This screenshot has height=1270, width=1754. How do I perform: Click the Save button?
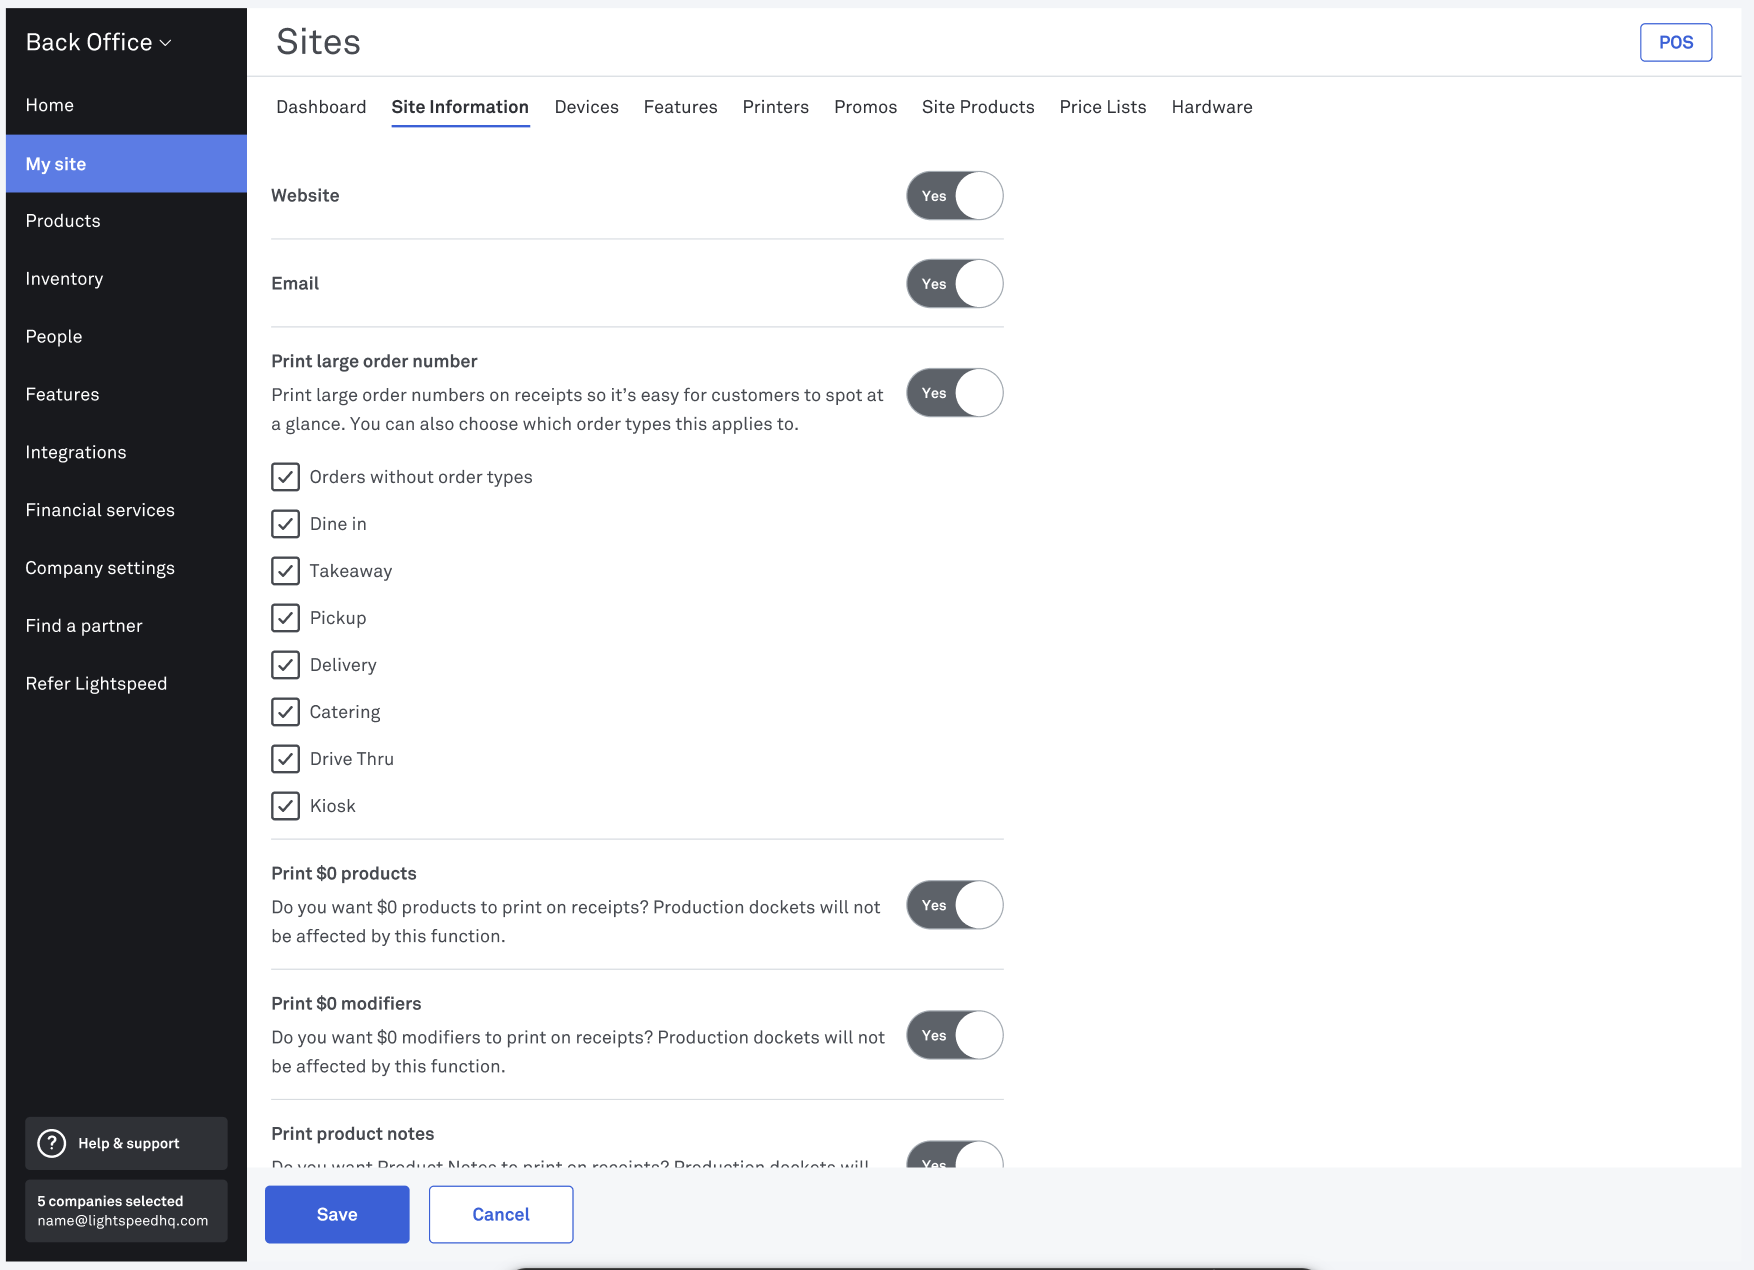(x=337, y=1214)
